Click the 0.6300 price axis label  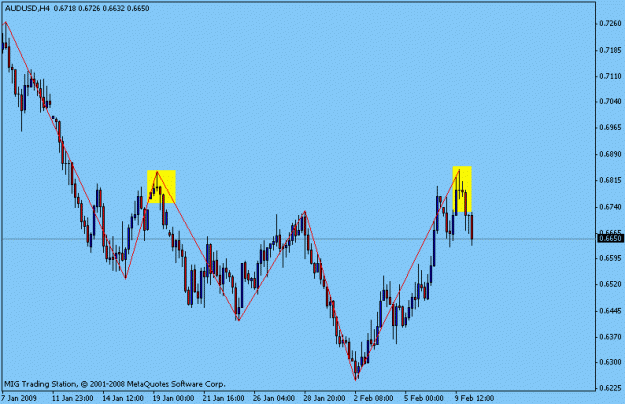coord(610,362)
